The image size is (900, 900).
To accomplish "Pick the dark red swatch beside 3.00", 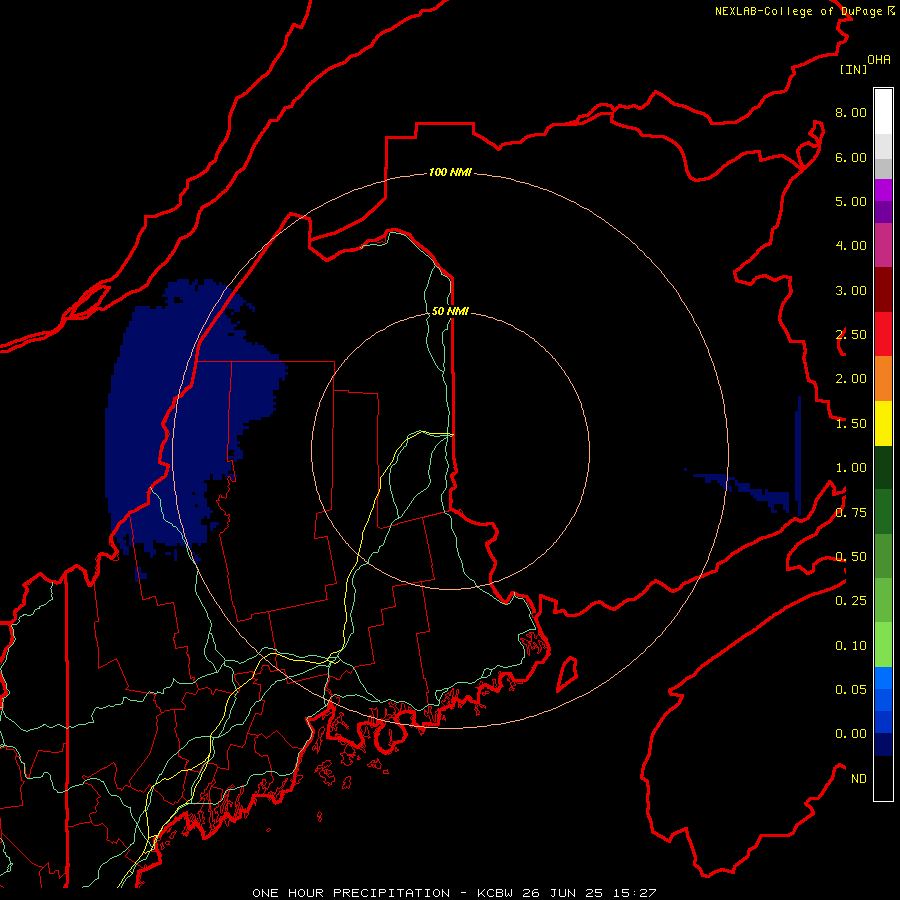I will click(883, 290).
